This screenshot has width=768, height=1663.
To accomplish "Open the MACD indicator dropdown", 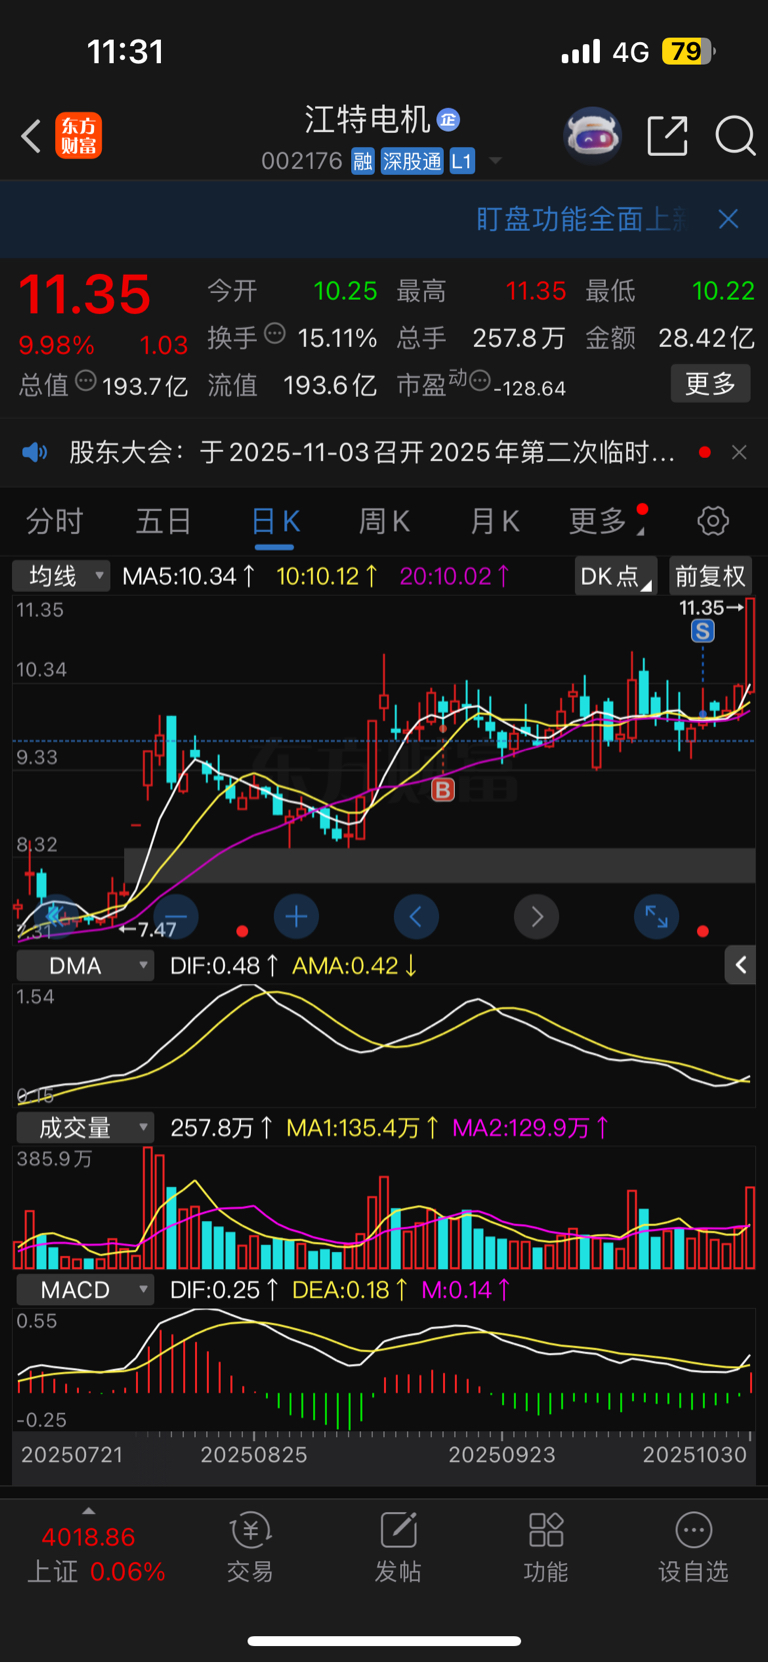I will tap(85, 1290).
